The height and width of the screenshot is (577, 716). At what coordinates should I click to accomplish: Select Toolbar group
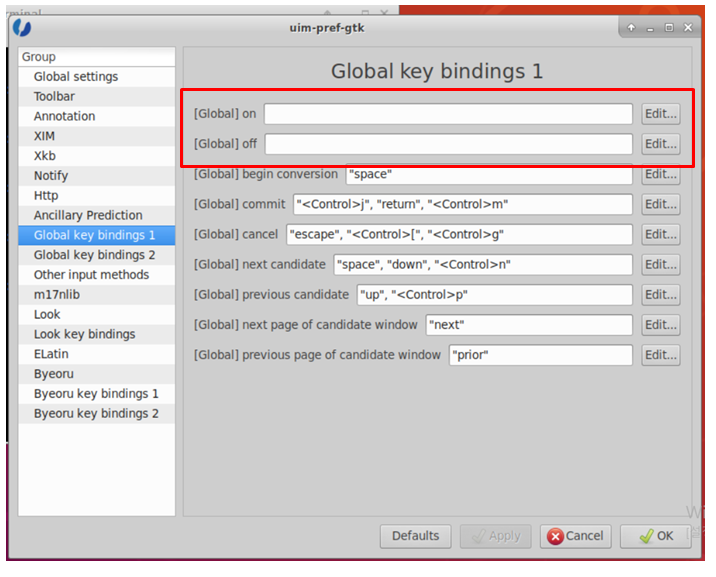[x=96, y=96]
